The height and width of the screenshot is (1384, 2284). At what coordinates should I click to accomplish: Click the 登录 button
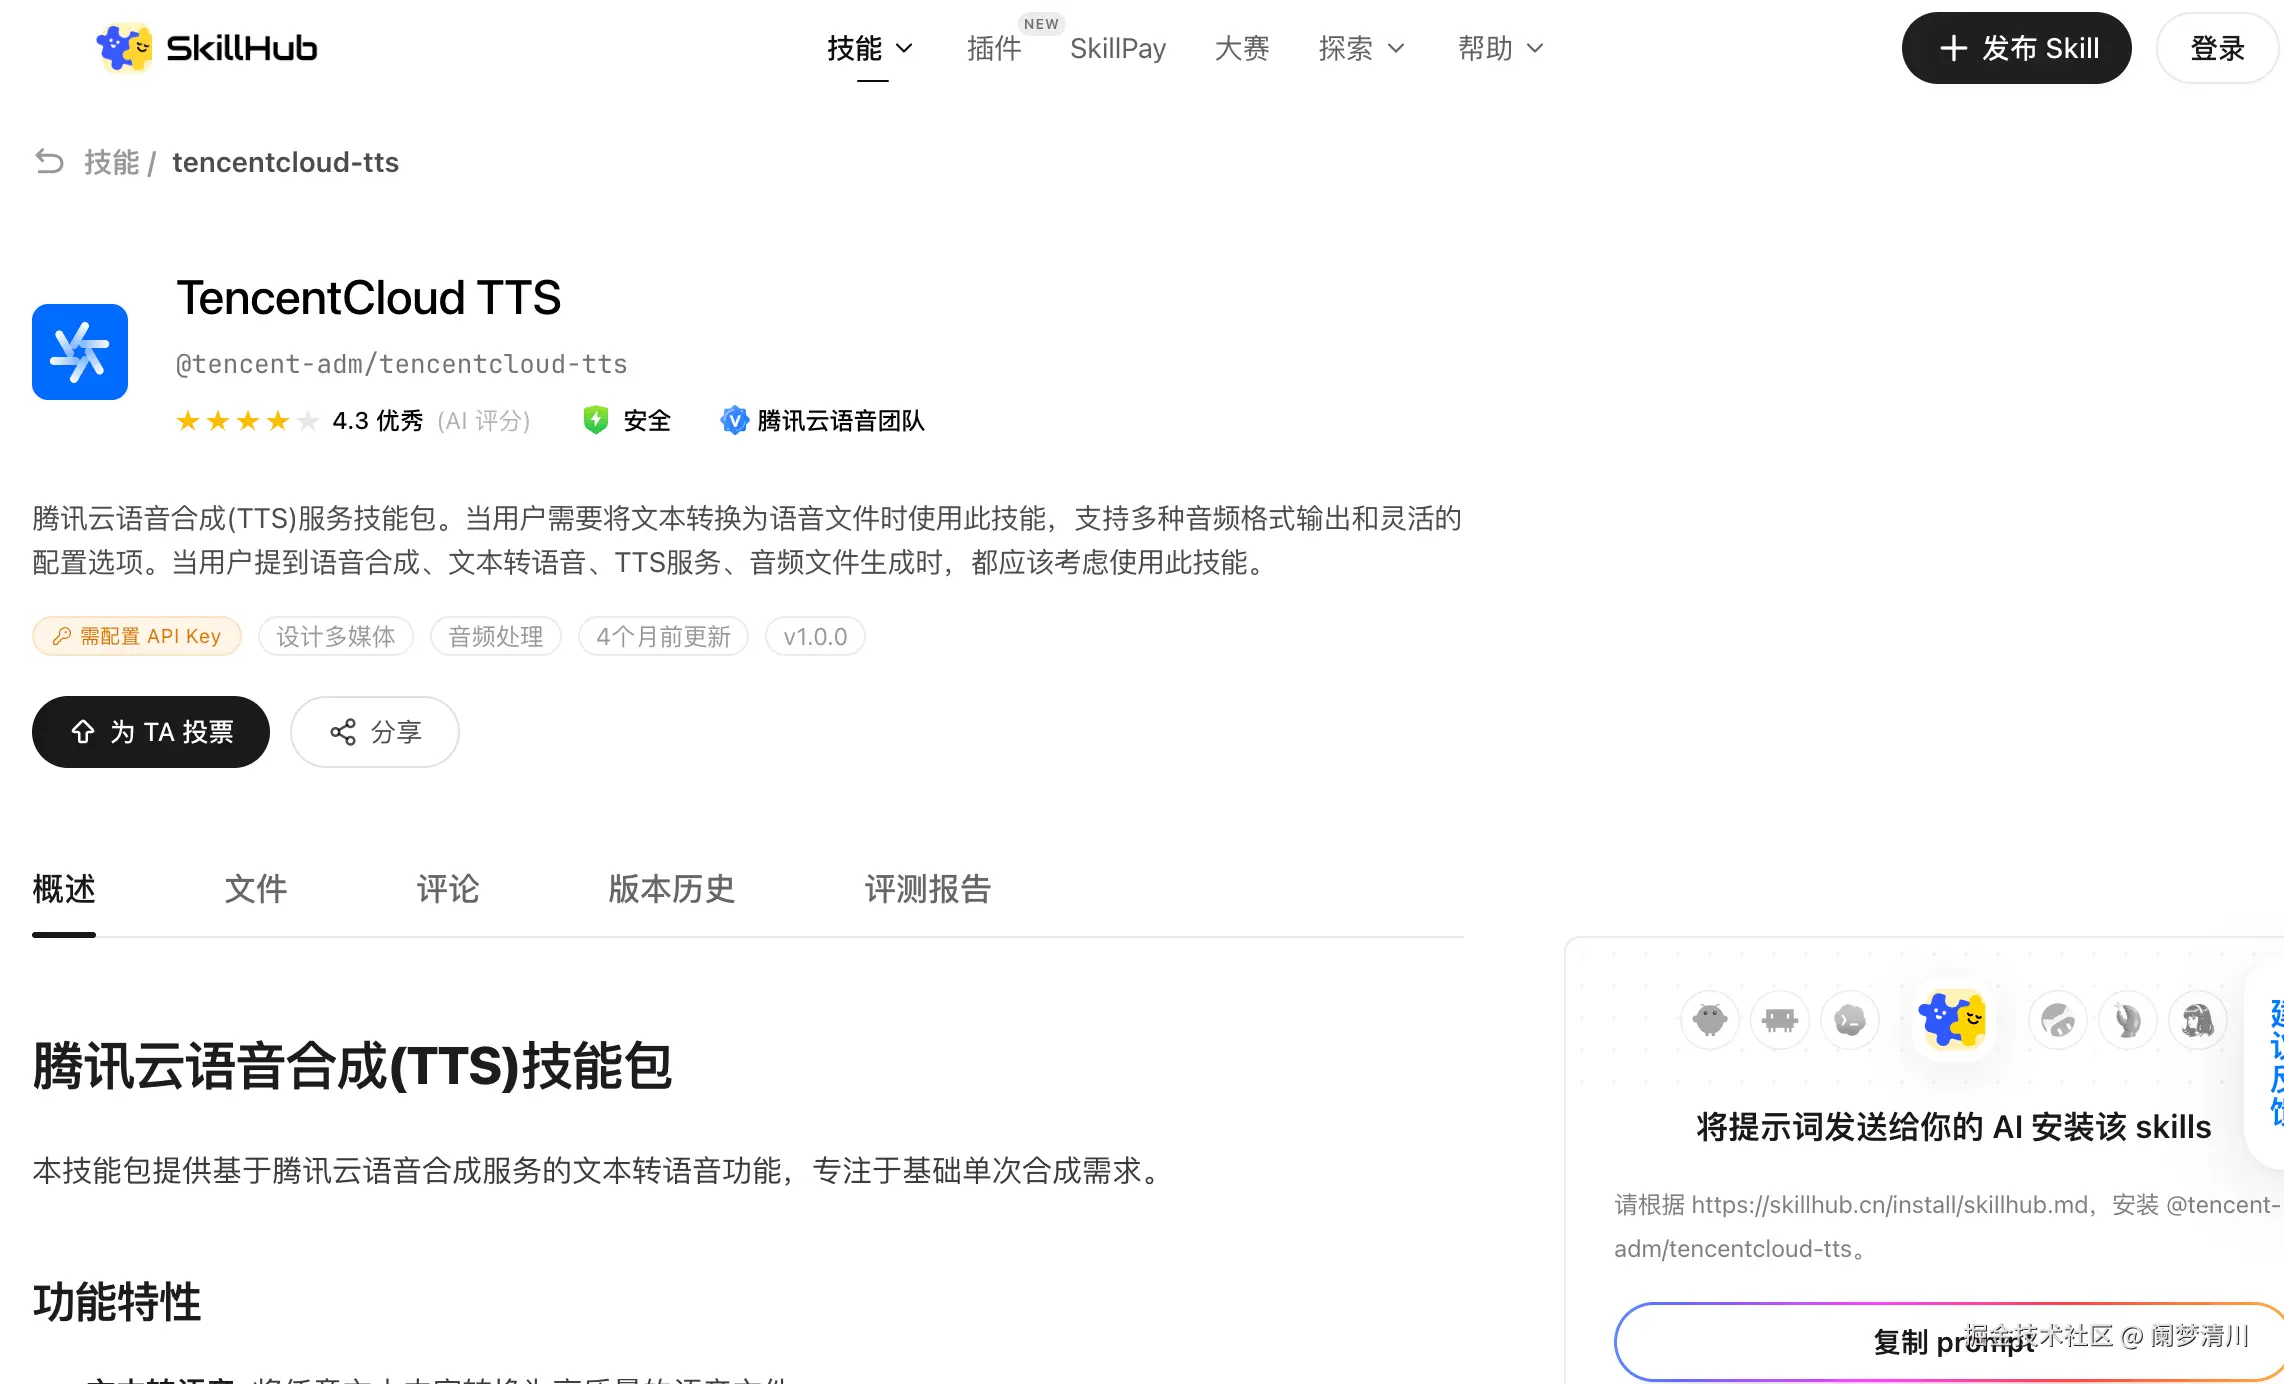tap(2218, 48)
